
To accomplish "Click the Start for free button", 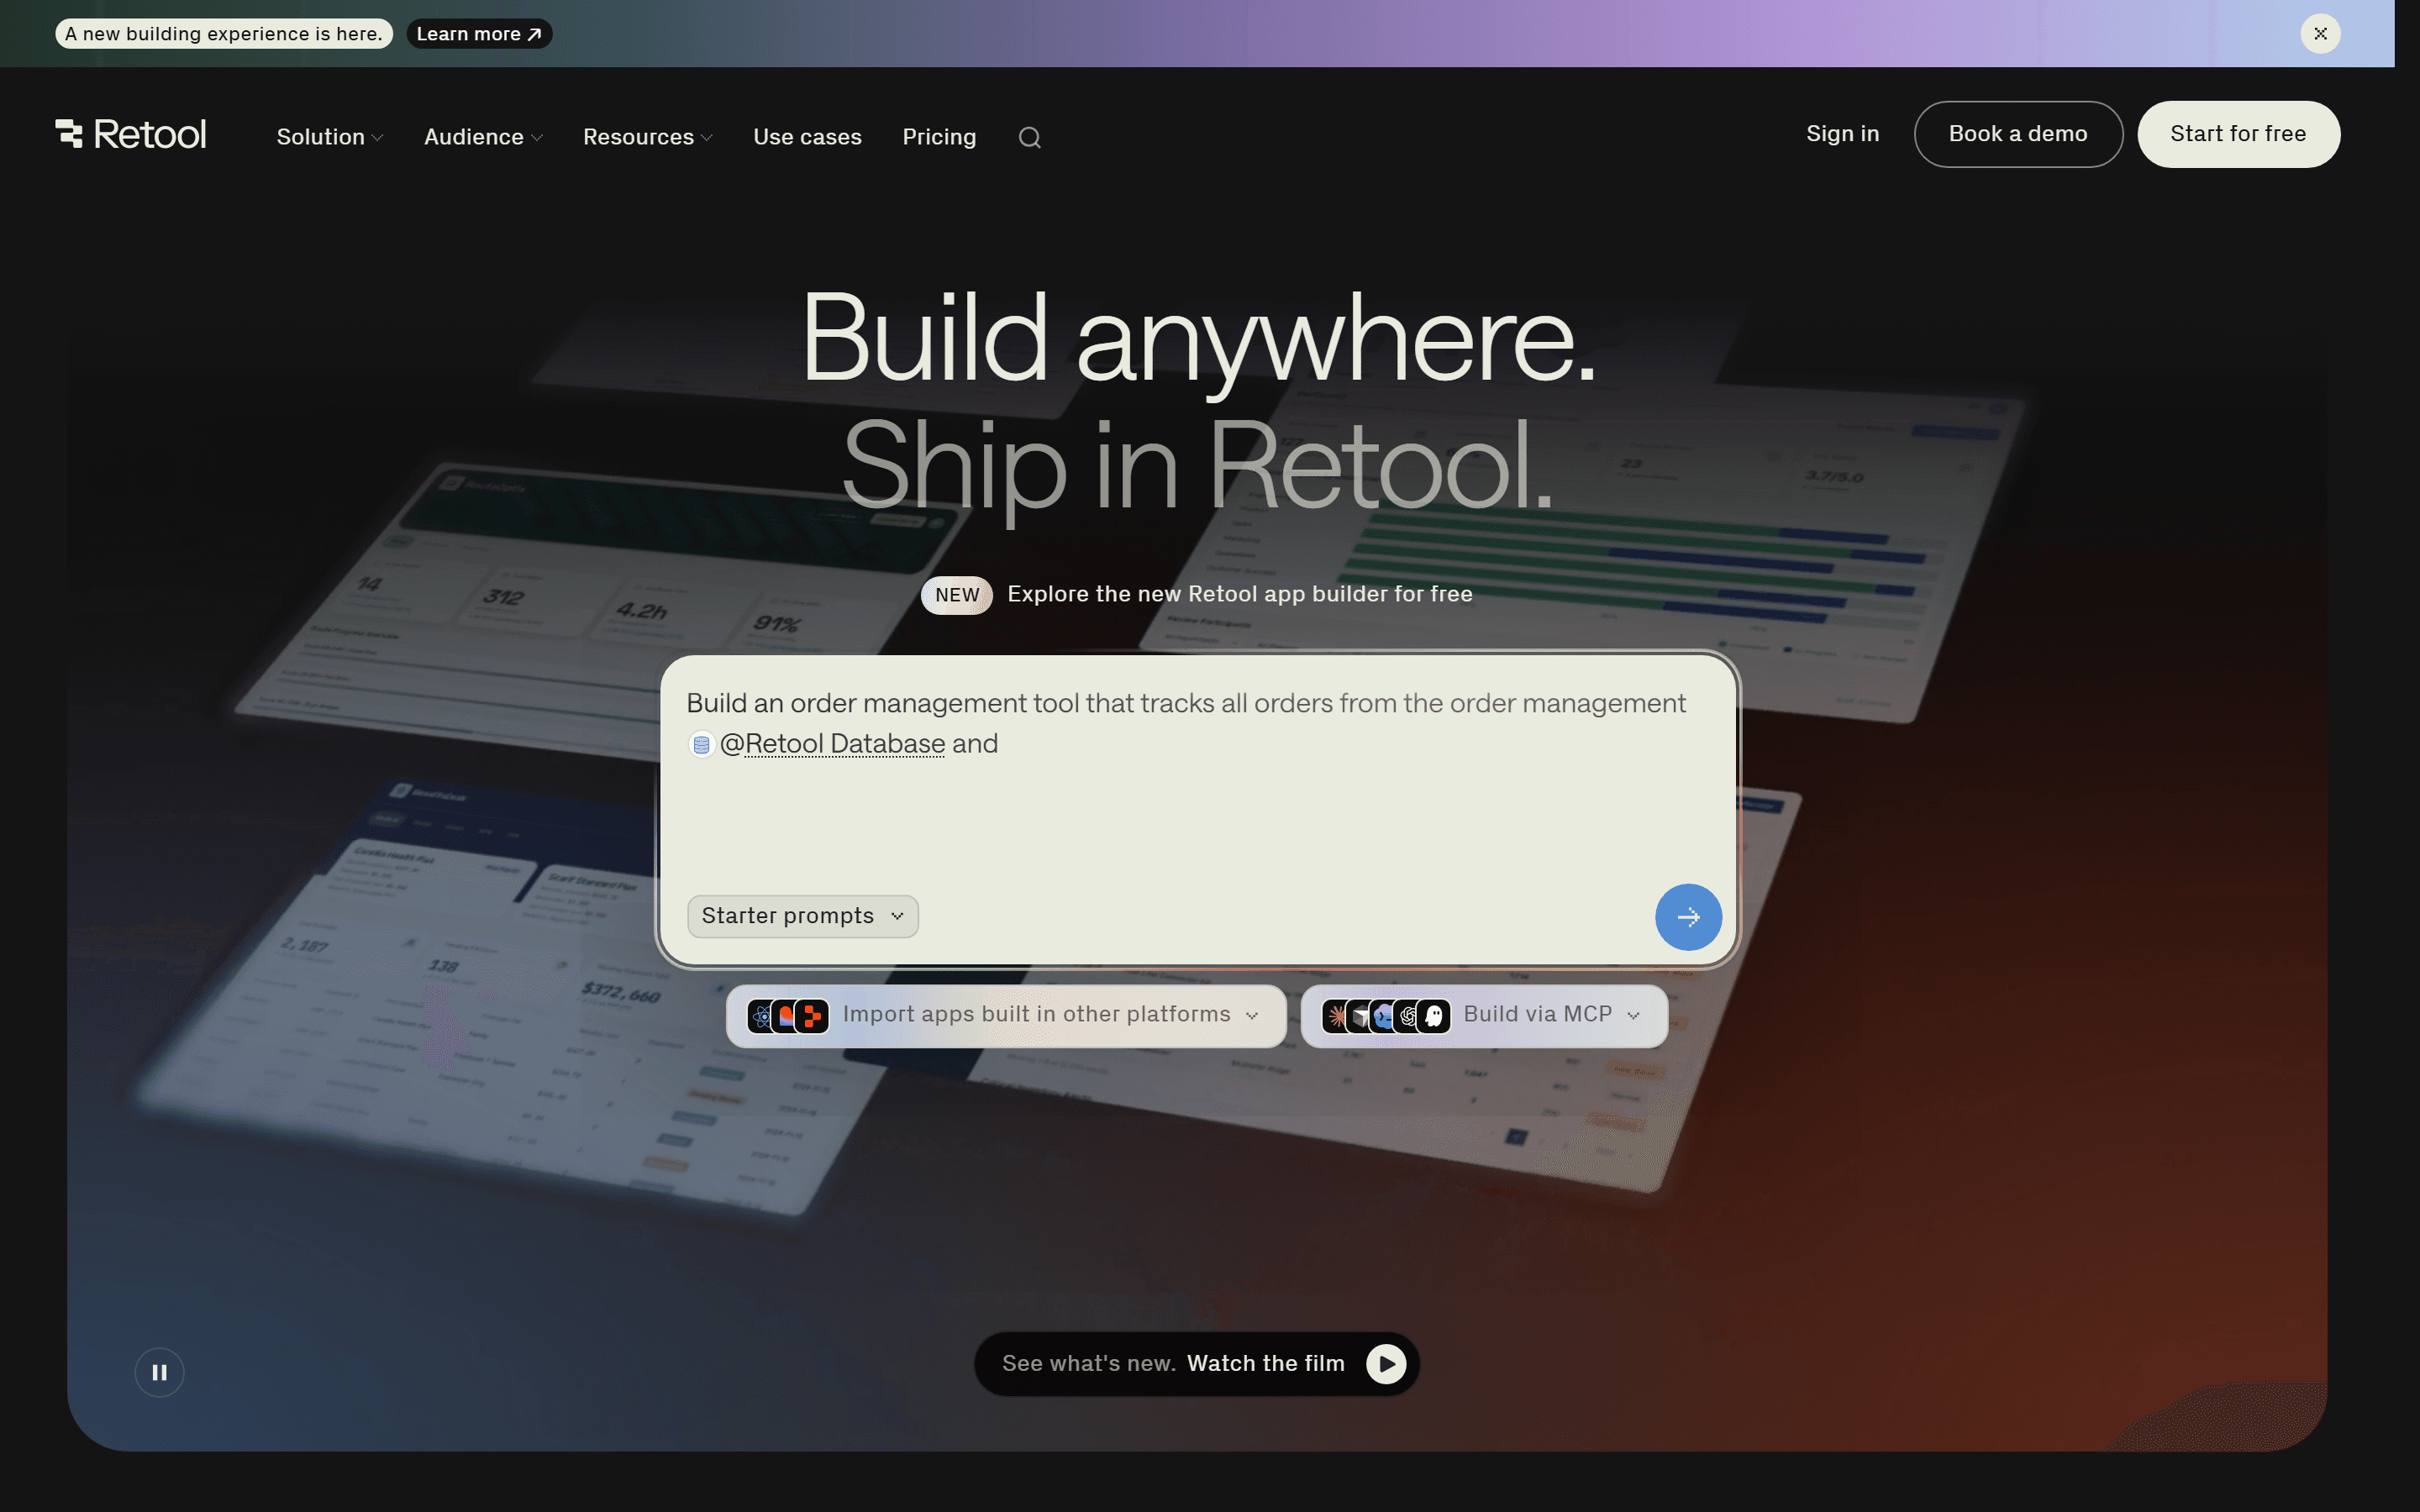I will point(2238,134).
